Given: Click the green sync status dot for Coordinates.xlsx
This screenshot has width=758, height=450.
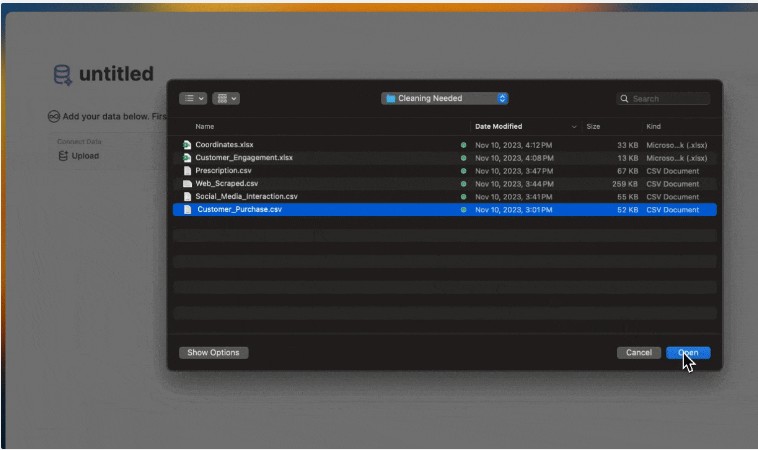Looking at the screenshot, I should (463, 145).
